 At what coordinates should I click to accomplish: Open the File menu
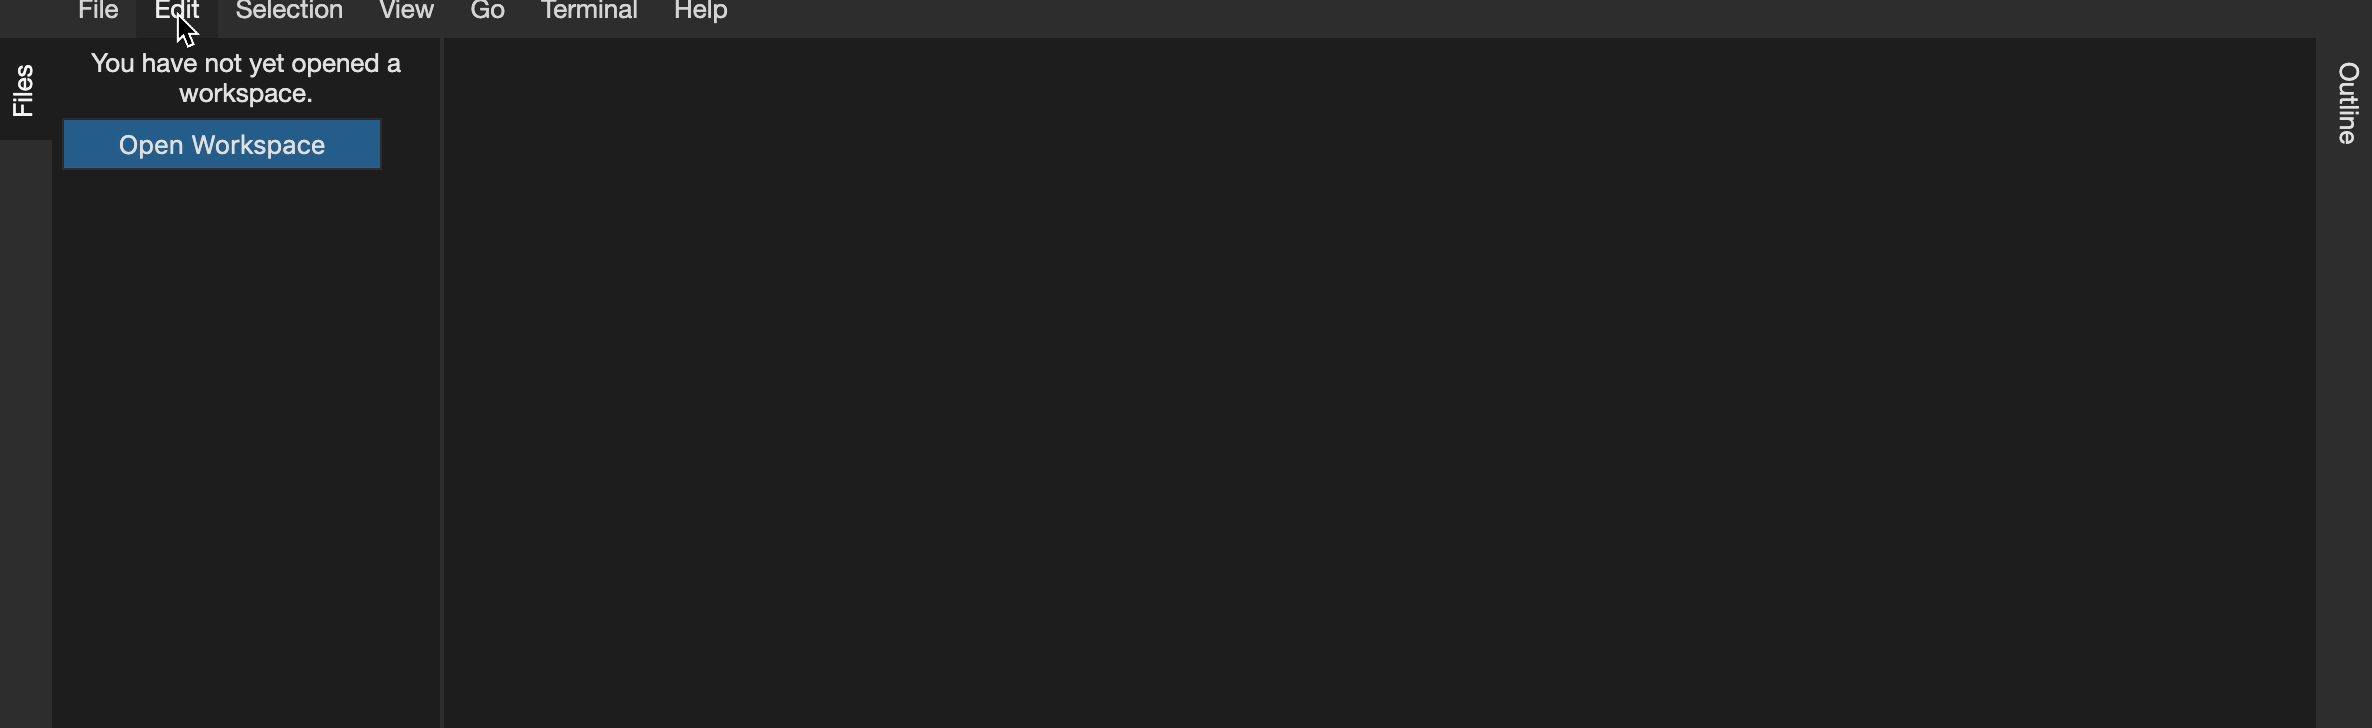point(98,11)
